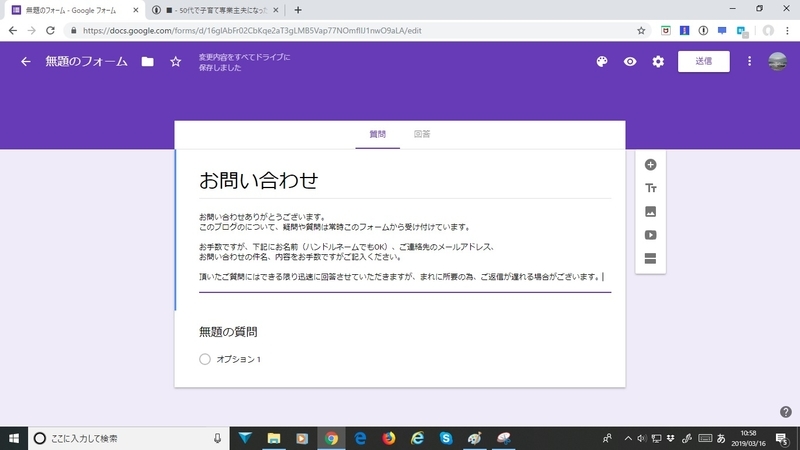Click the form title お問い合わせ
This screenshot has width=800, height=450.
point(258,181)
